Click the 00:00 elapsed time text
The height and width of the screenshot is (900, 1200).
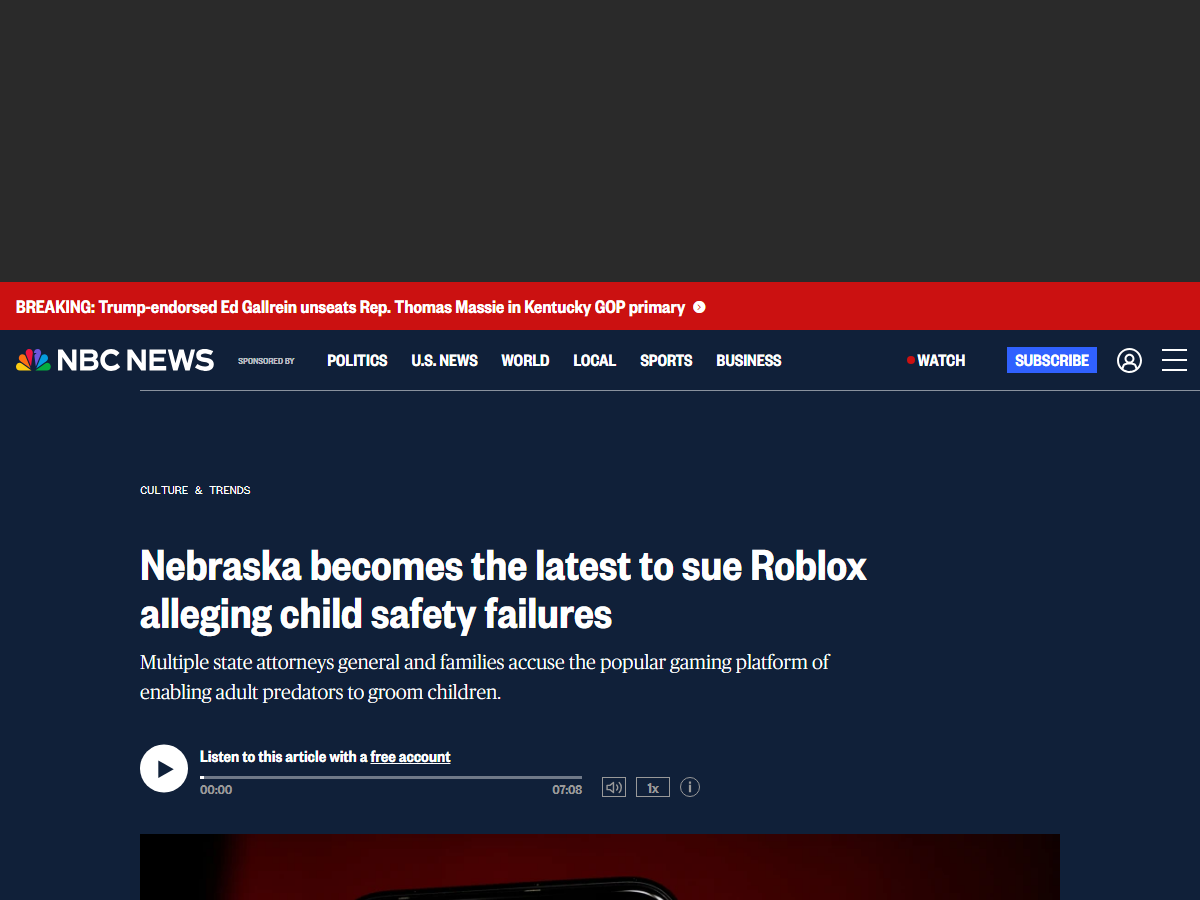pos(216,790)
